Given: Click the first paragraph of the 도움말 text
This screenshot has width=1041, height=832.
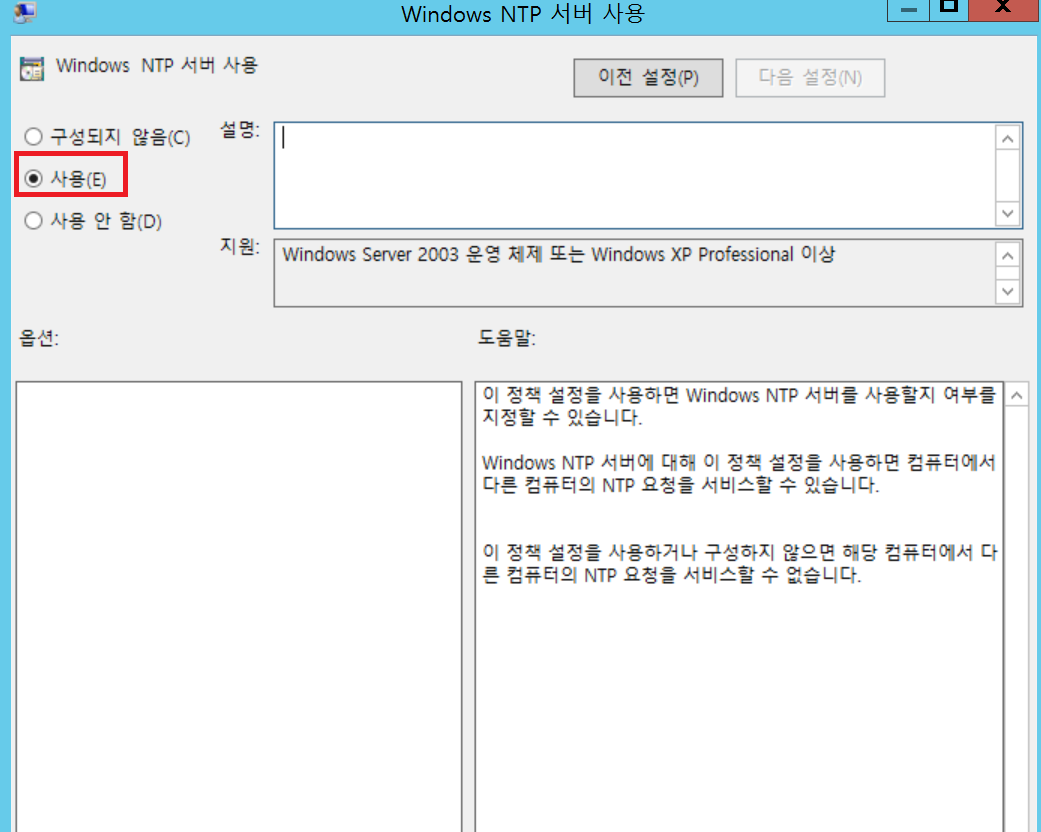Looking at the screenshot, I should tap(739, 406).
